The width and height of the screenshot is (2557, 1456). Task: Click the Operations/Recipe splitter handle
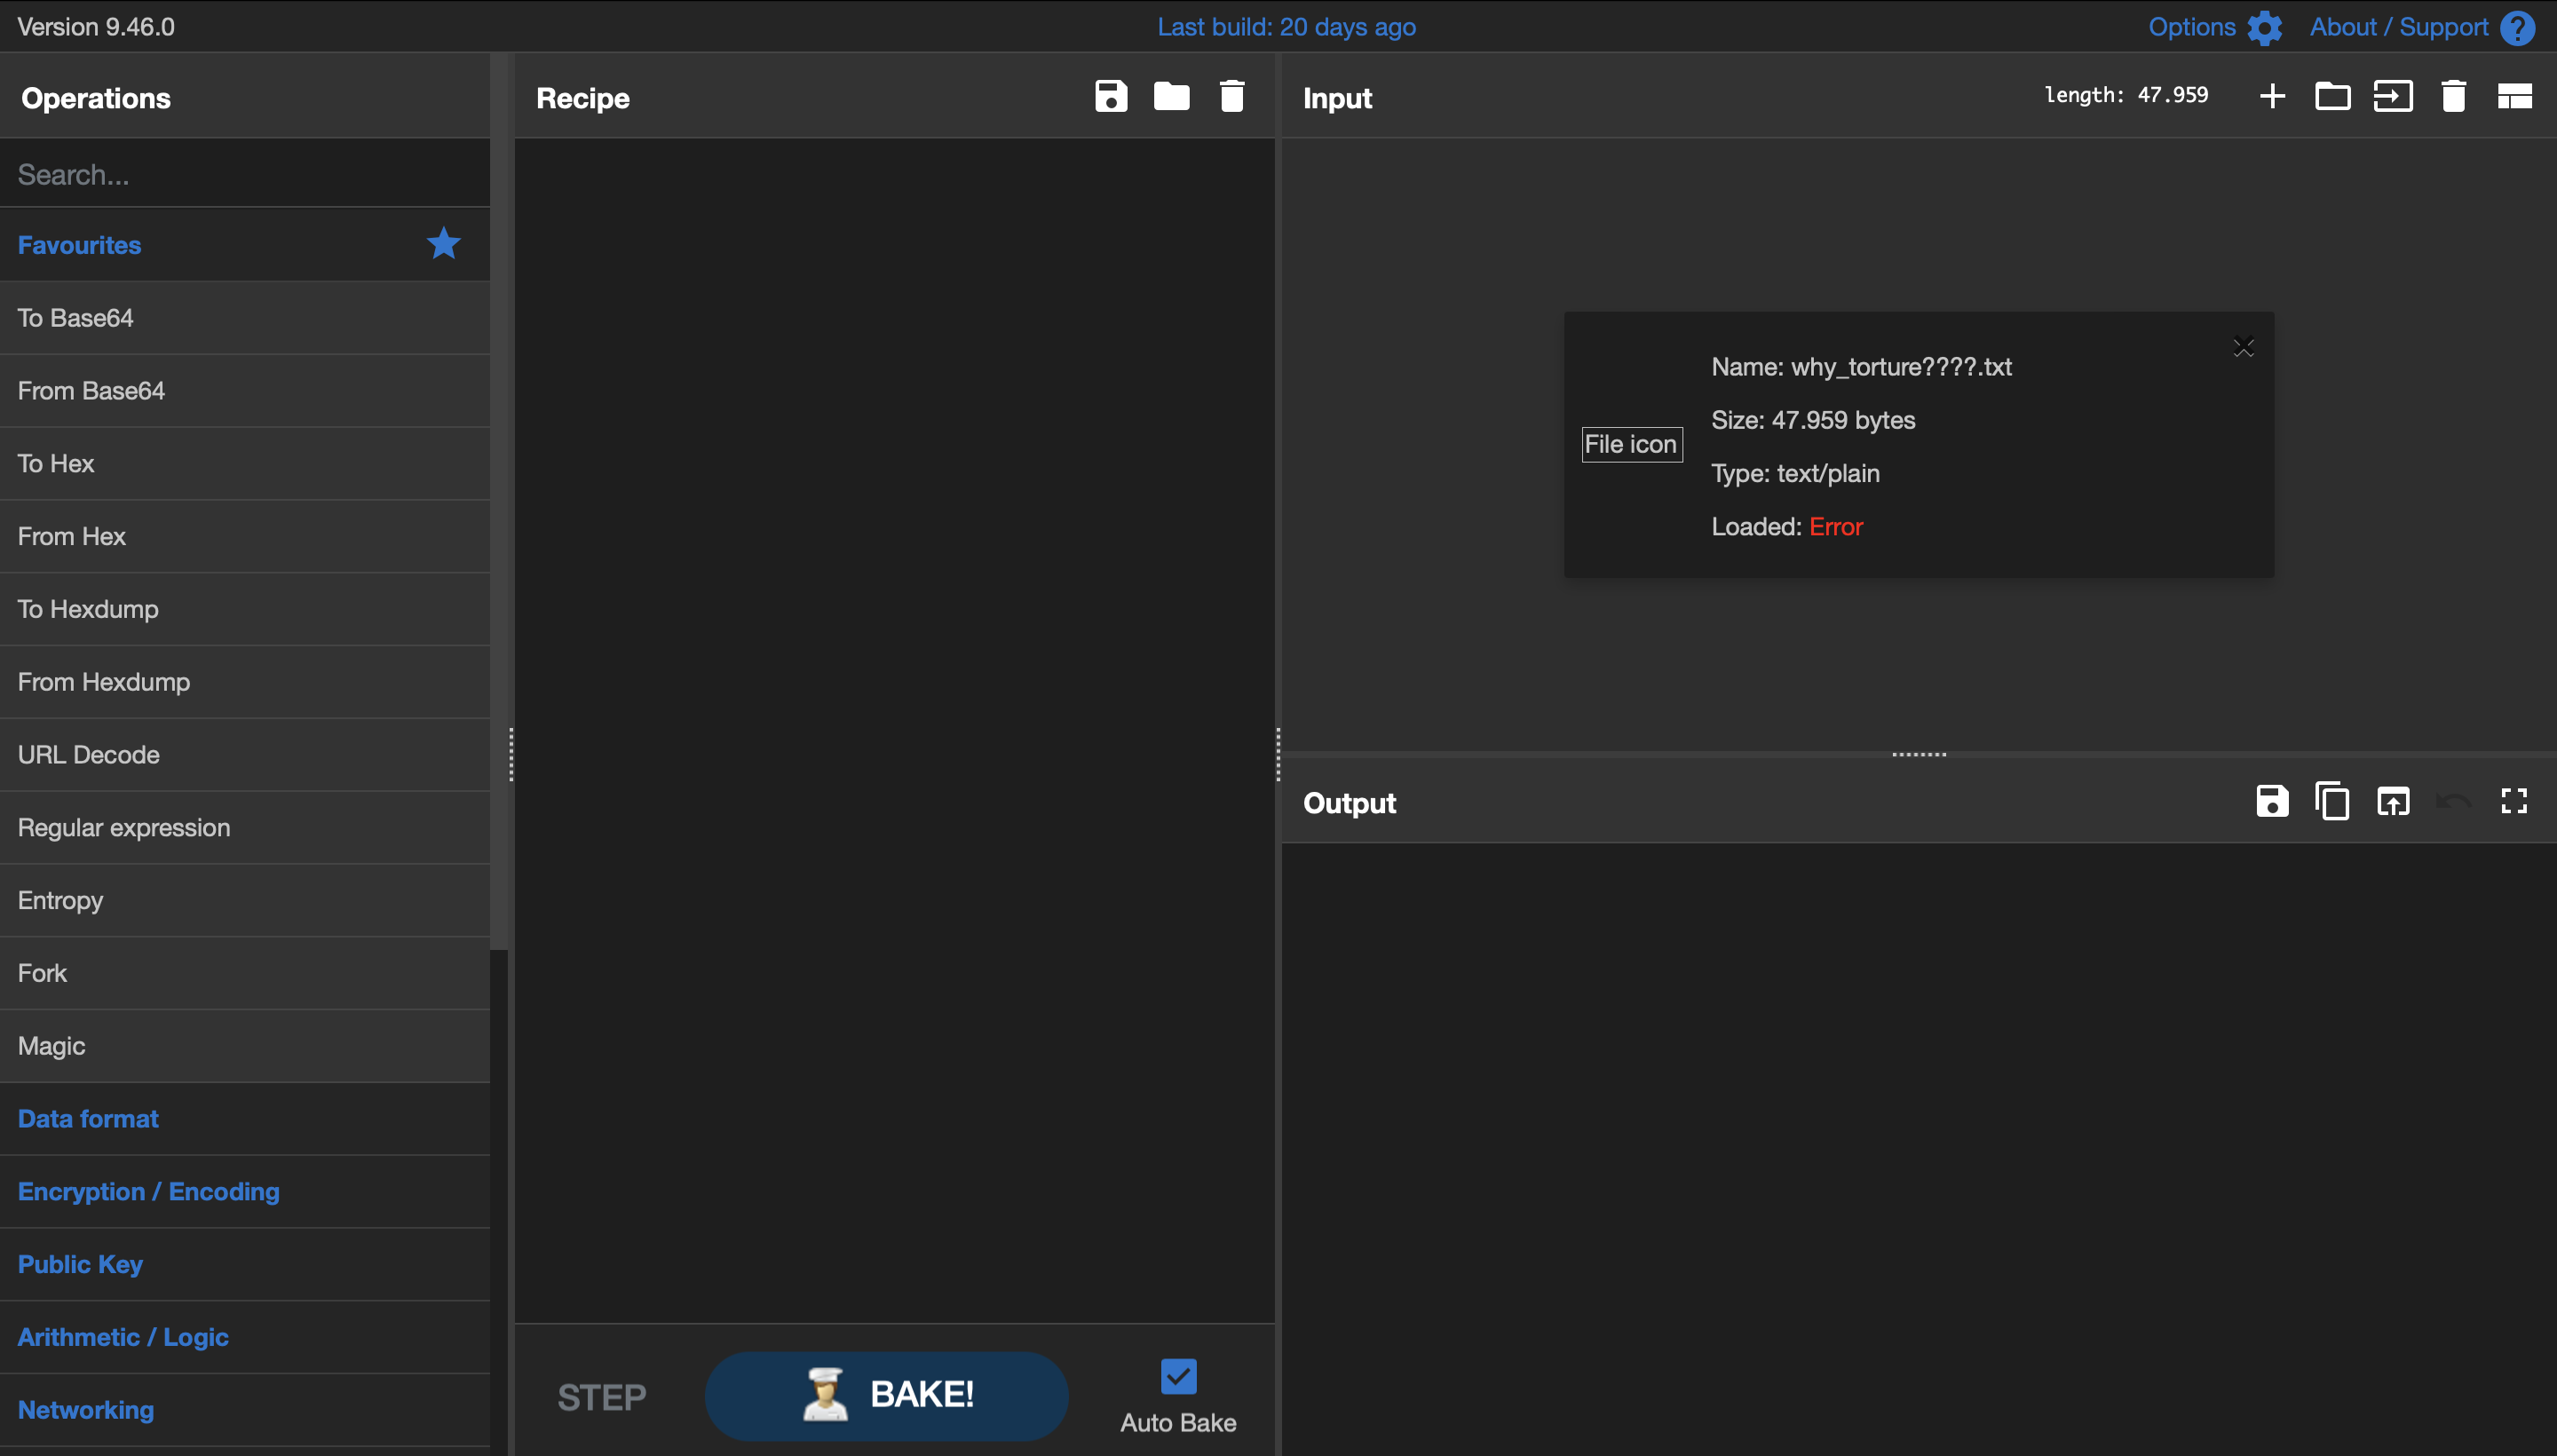(x=511, y=754)
